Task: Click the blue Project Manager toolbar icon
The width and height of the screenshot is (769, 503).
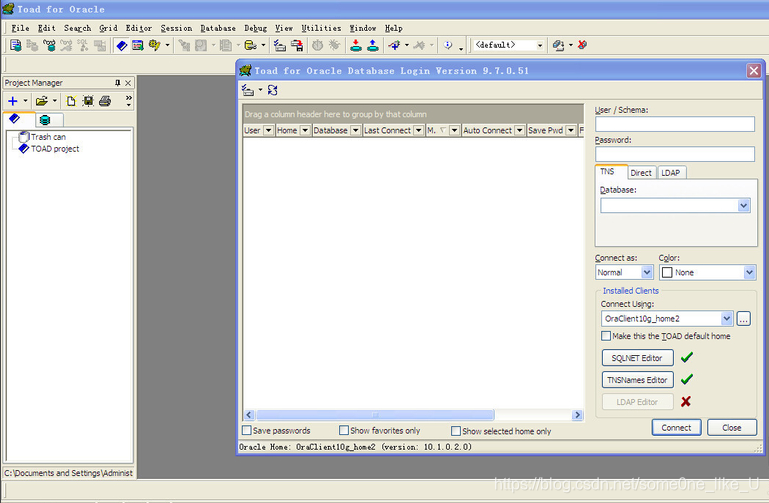Action: [x=122, y=46]
